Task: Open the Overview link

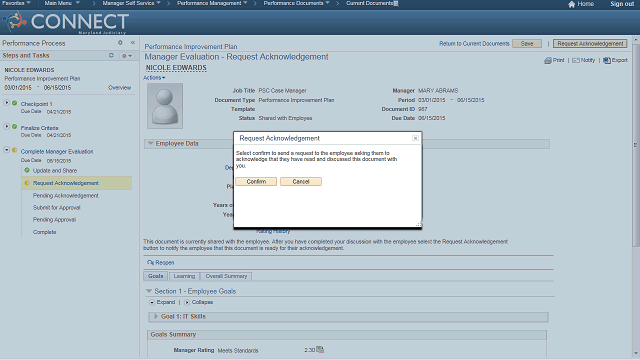Action: click(120, 88)
